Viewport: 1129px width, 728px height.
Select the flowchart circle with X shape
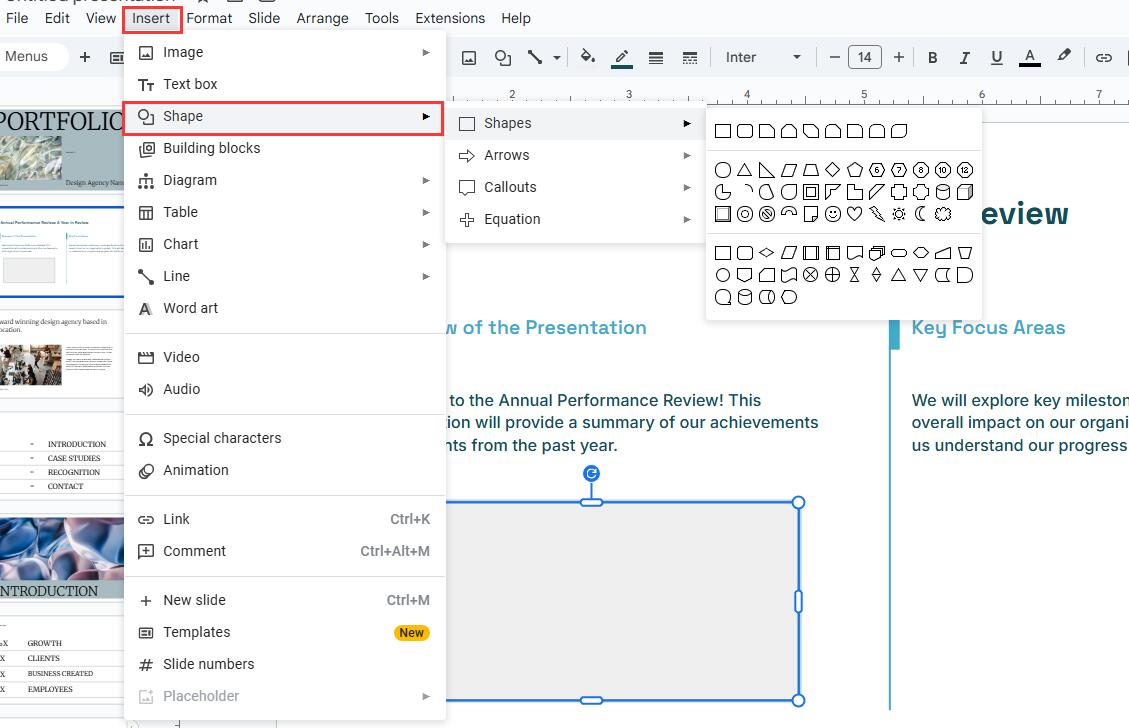[x=811, y=275]
